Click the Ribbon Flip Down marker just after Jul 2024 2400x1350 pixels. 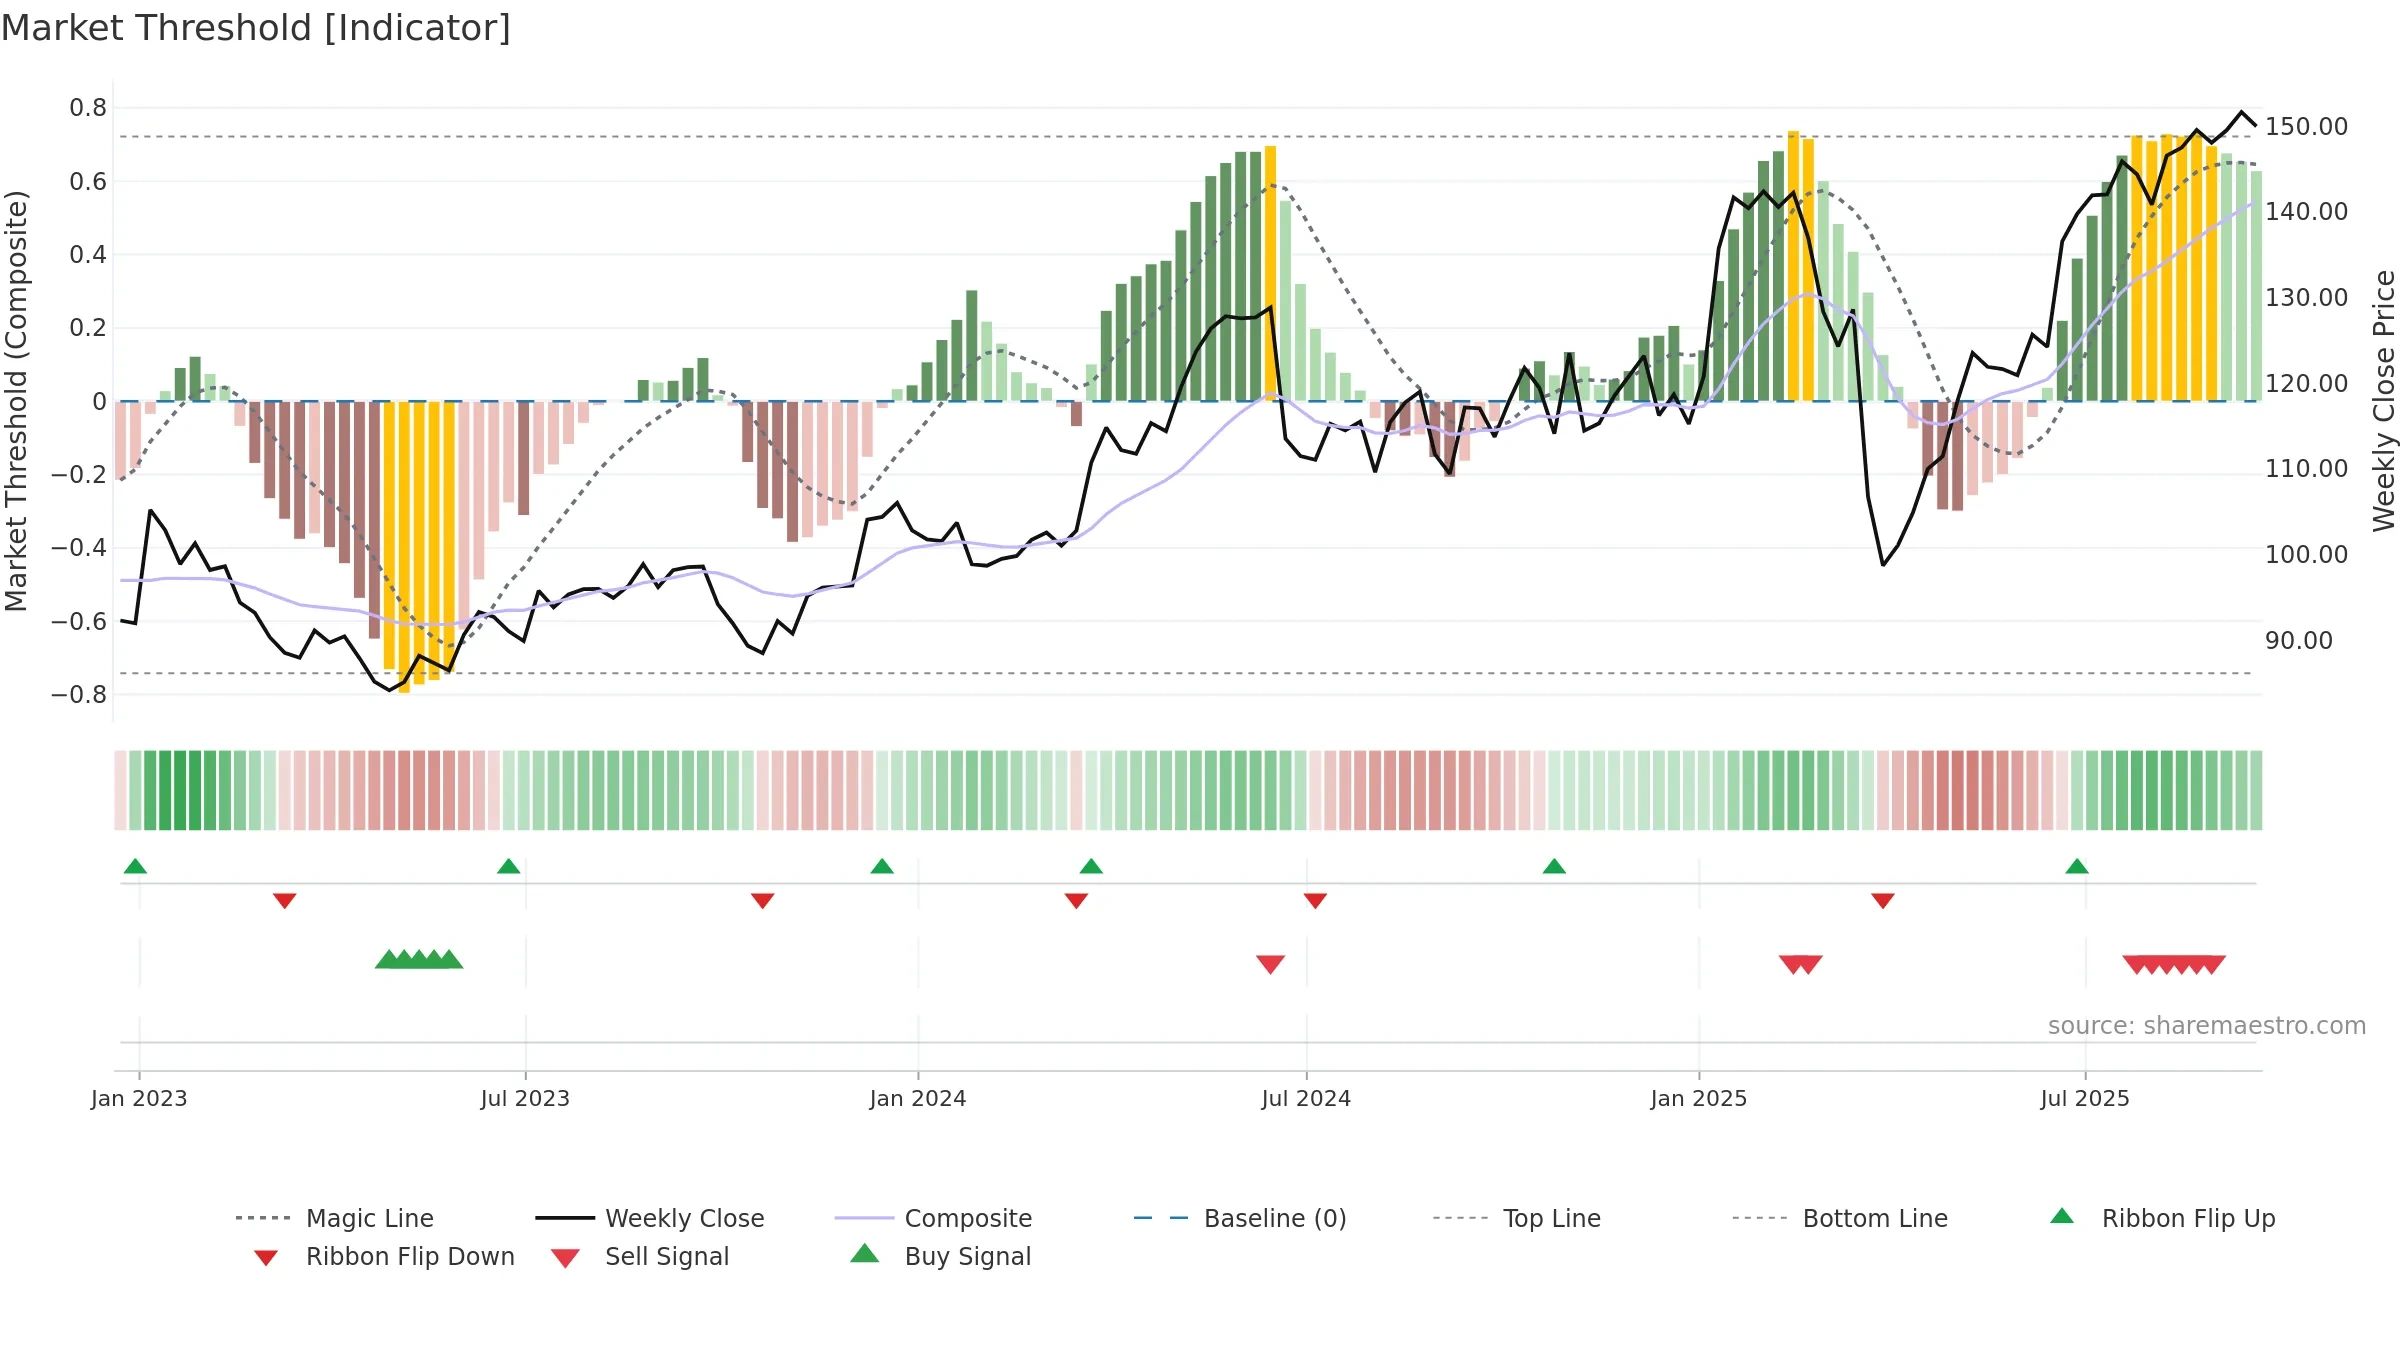tap(1315, 901)
